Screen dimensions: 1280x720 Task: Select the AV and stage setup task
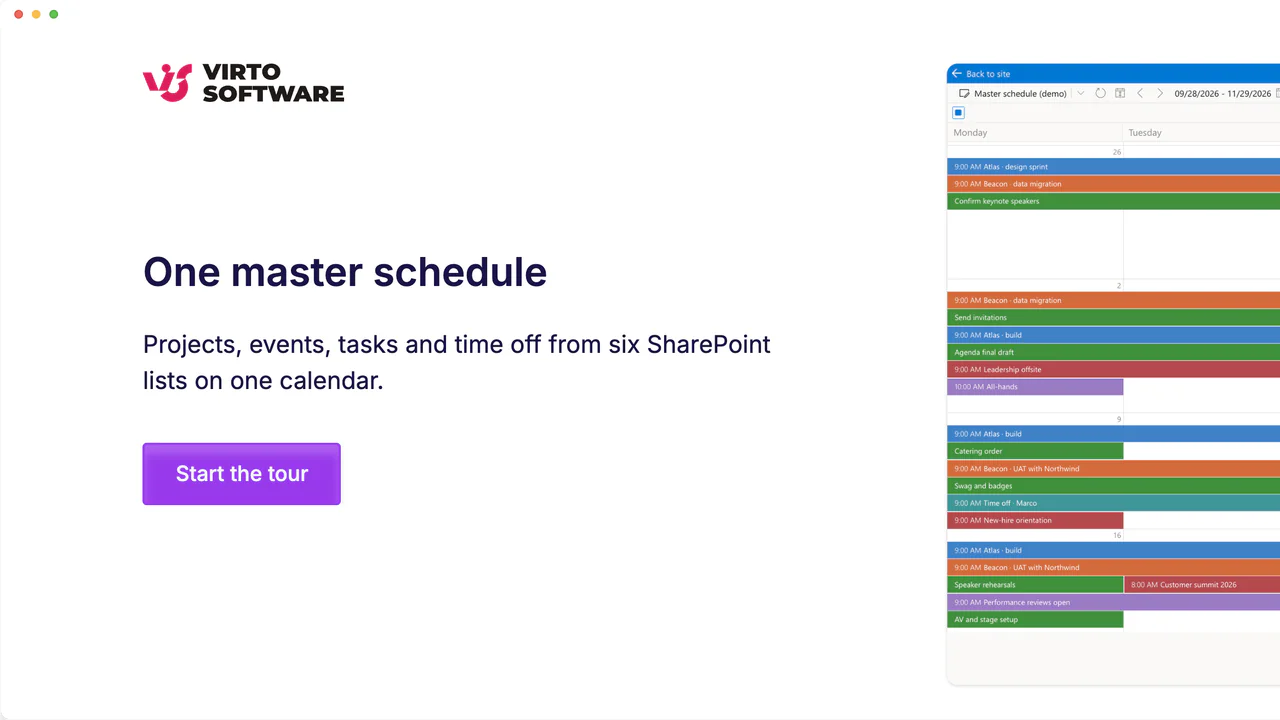coord(1035,619)
